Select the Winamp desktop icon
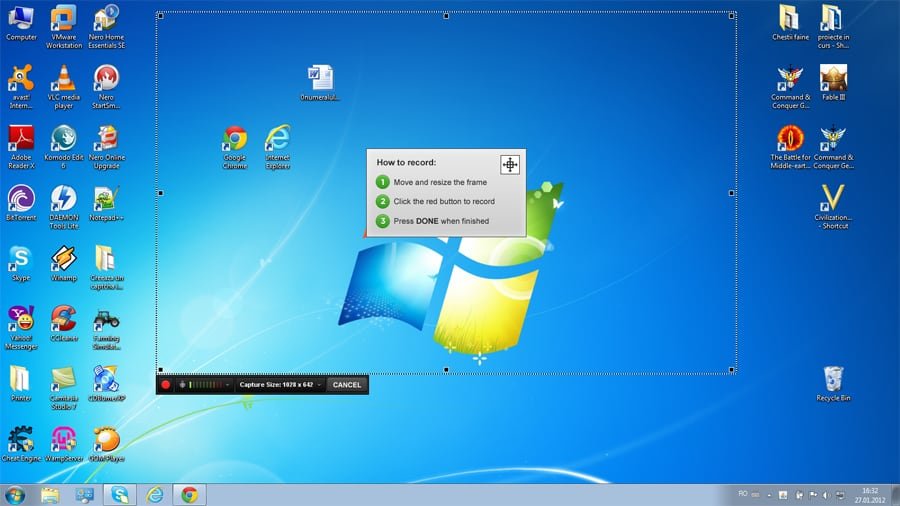This screenshot has height=506, width=900. point(64,264)
